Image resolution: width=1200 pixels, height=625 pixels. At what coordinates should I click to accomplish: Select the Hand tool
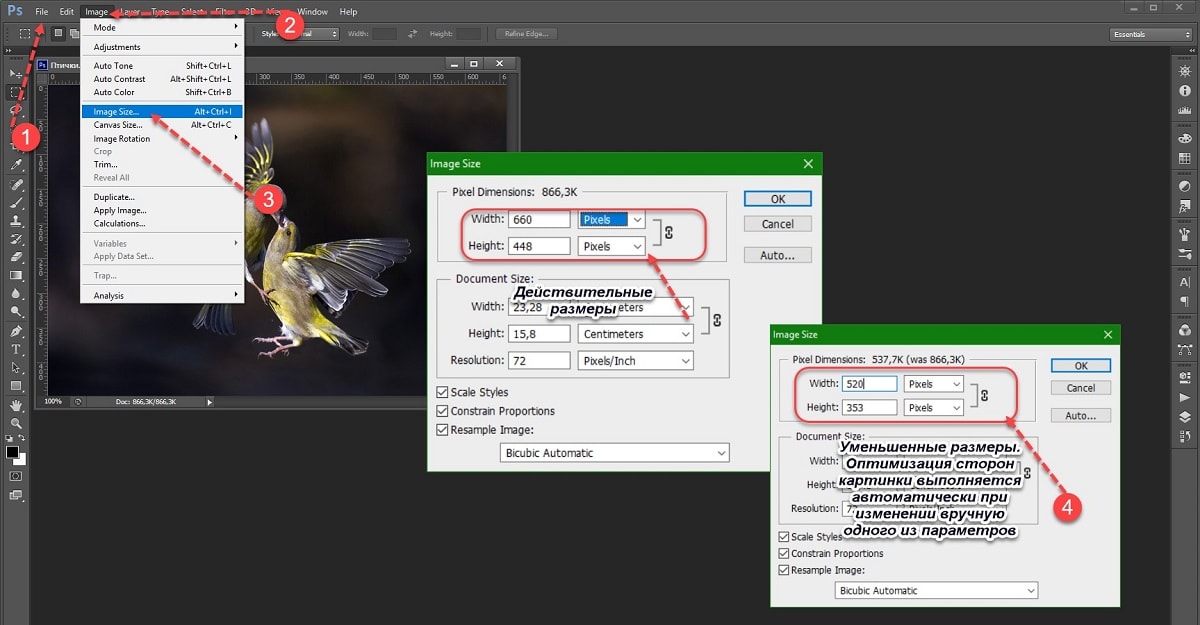[16, 405]
